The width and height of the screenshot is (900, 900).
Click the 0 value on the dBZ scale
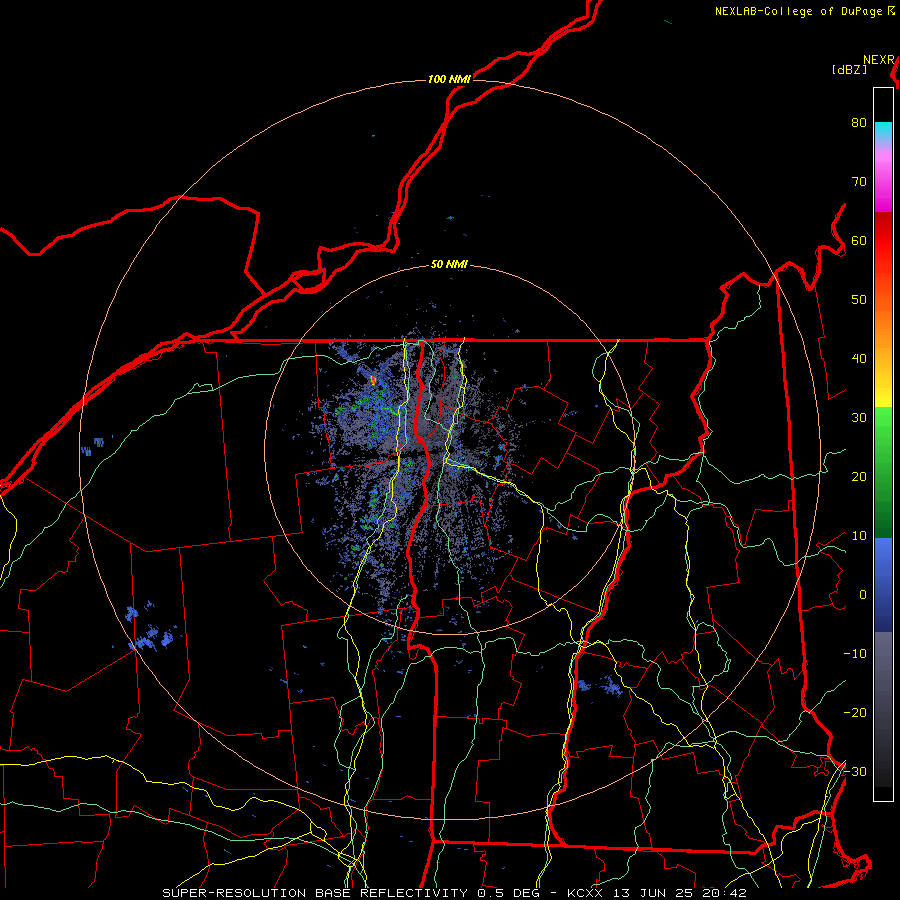point(863,595)
